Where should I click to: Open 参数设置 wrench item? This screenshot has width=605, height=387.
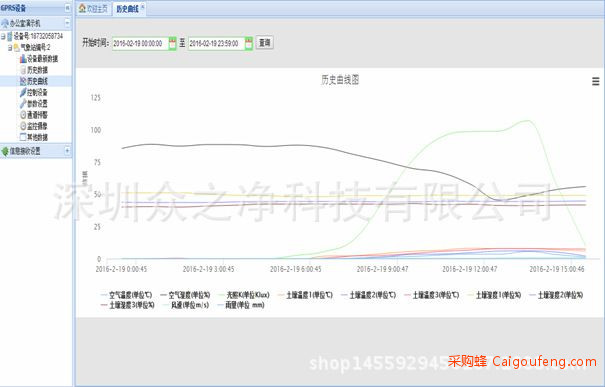pyautogui.click(x=34, y=103)
